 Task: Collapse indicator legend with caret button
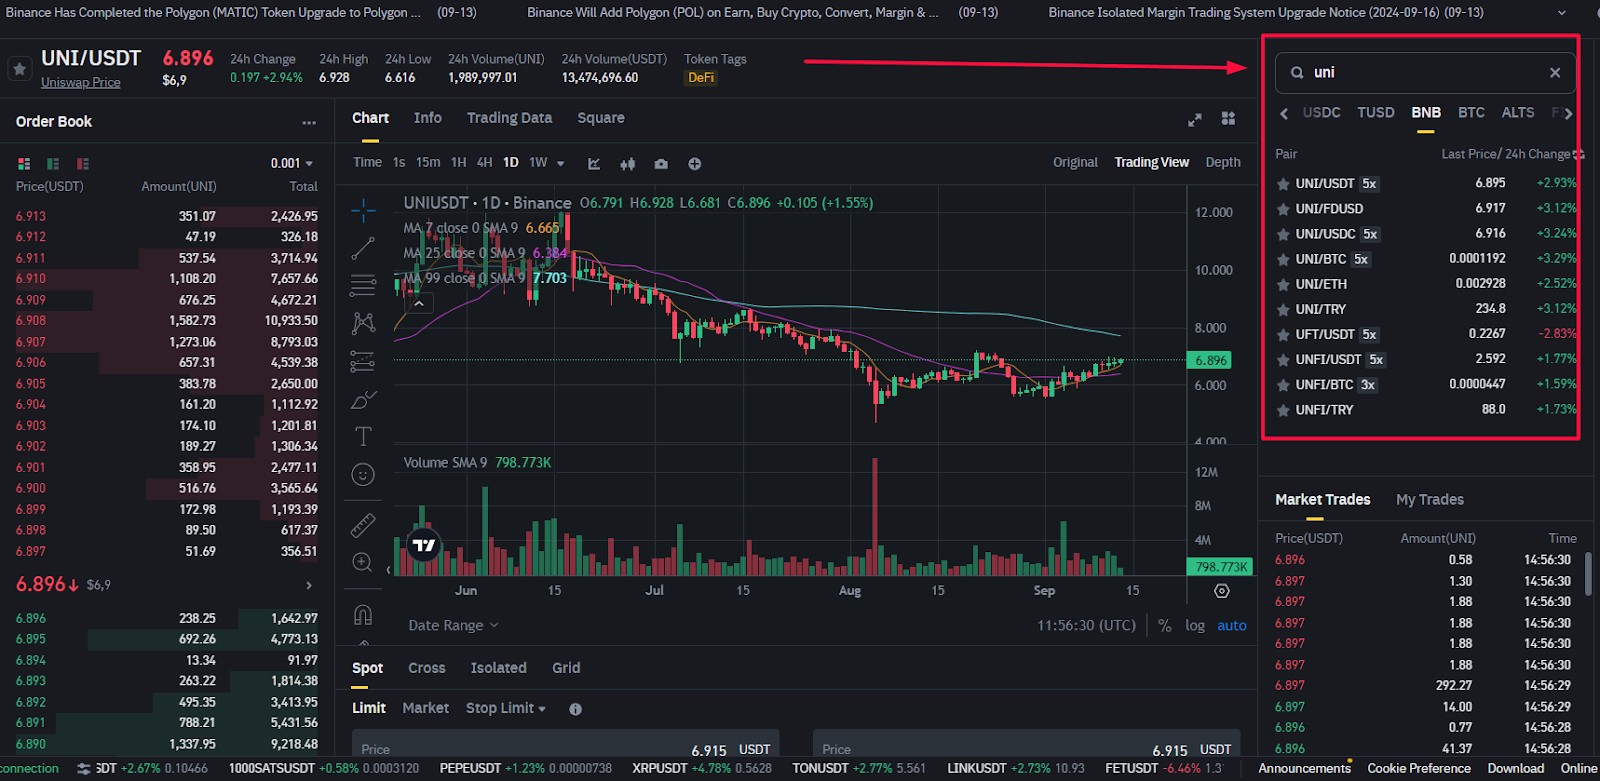click(x=419, y=303)
